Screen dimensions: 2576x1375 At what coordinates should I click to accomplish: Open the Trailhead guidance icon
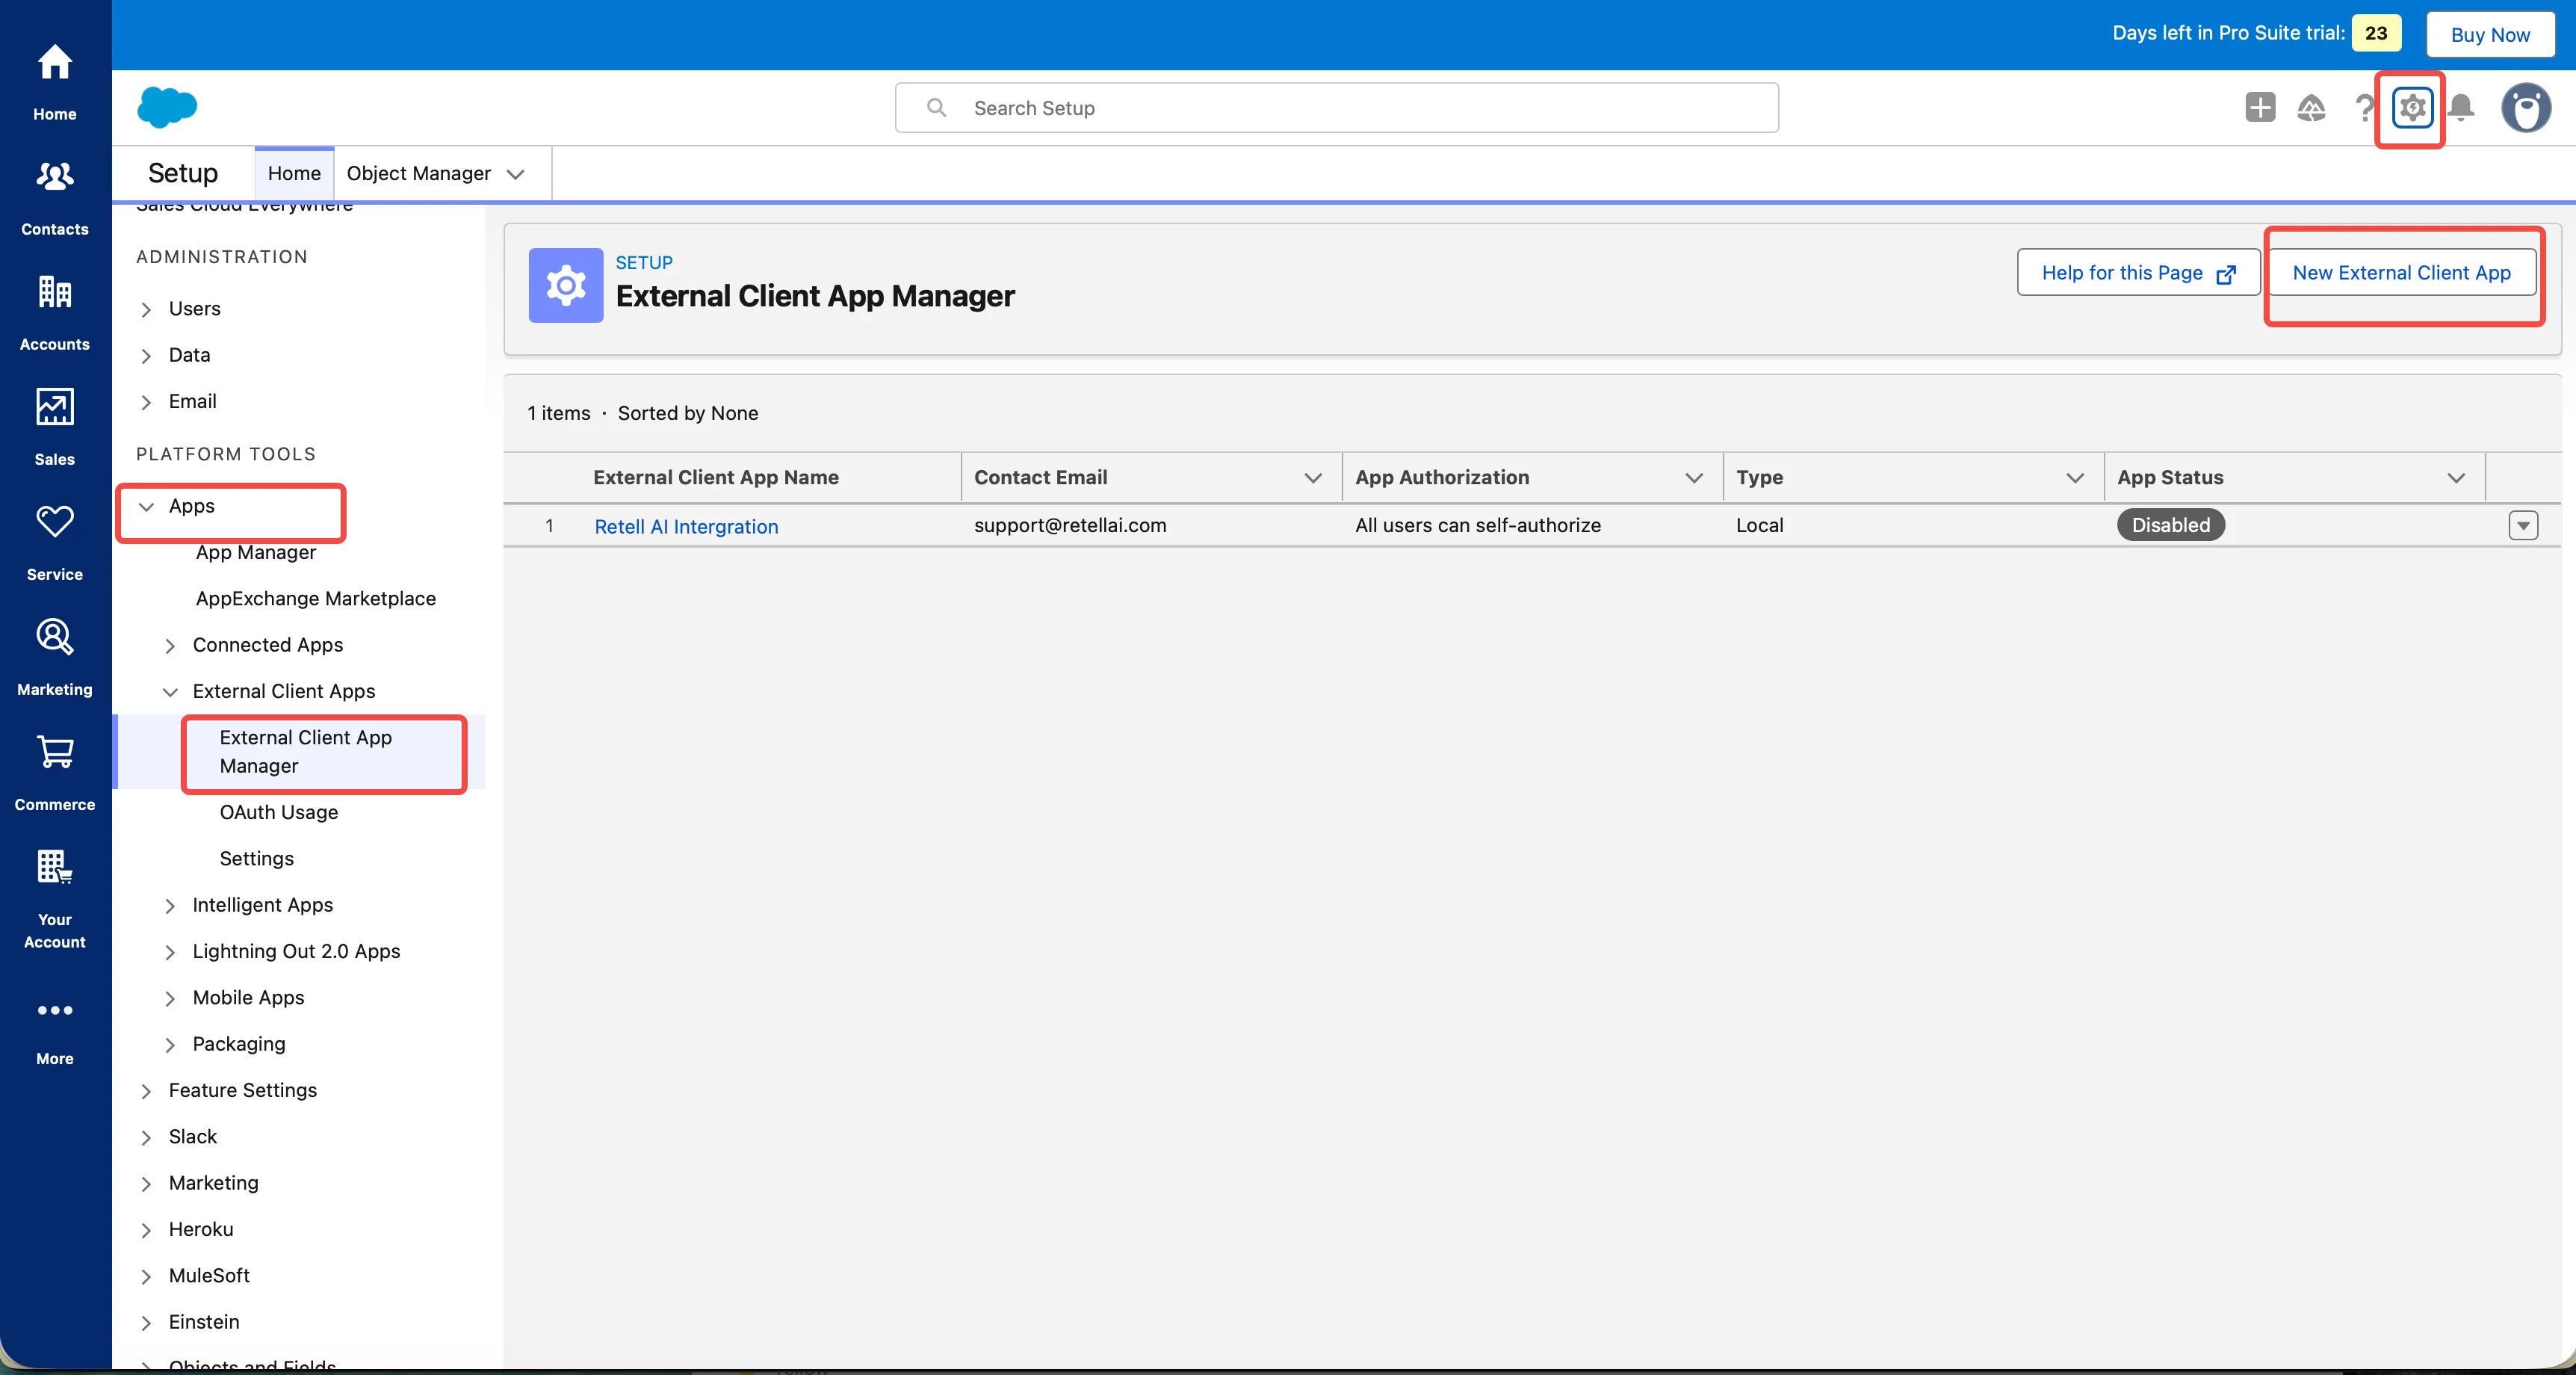tap(2311, 107)
